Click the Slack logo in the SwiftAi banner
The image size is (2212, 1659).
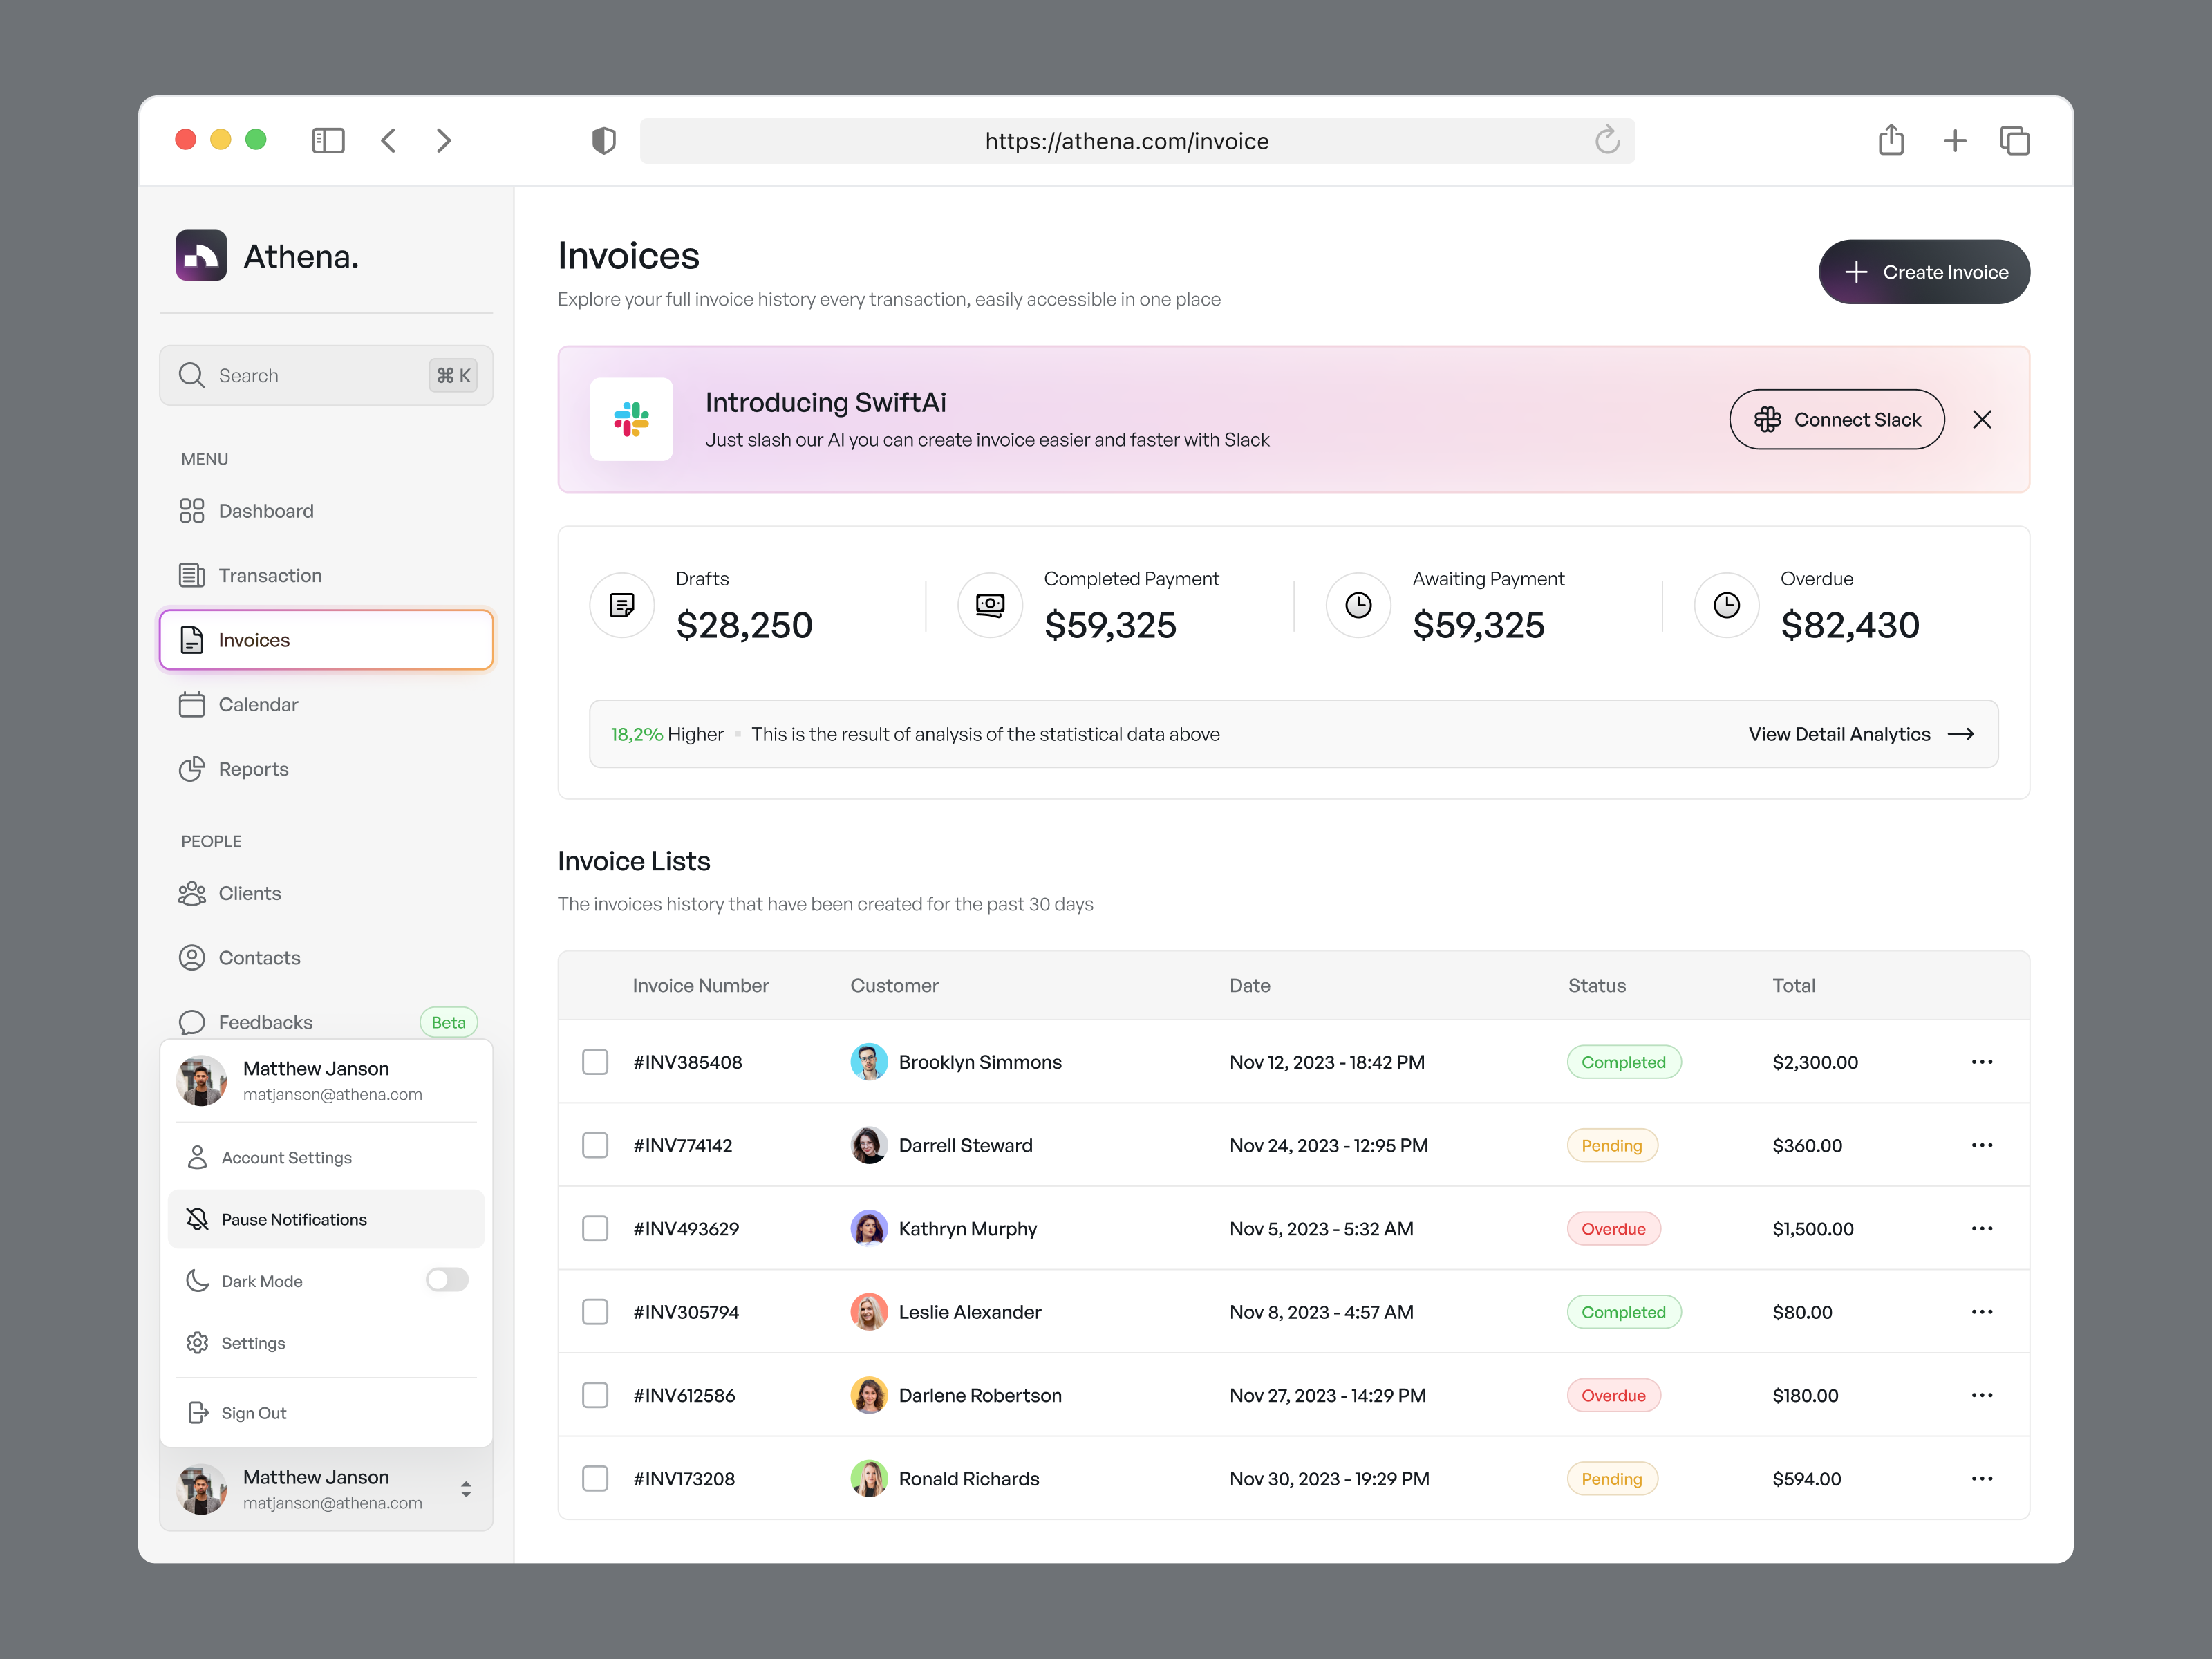click(631, 419)
